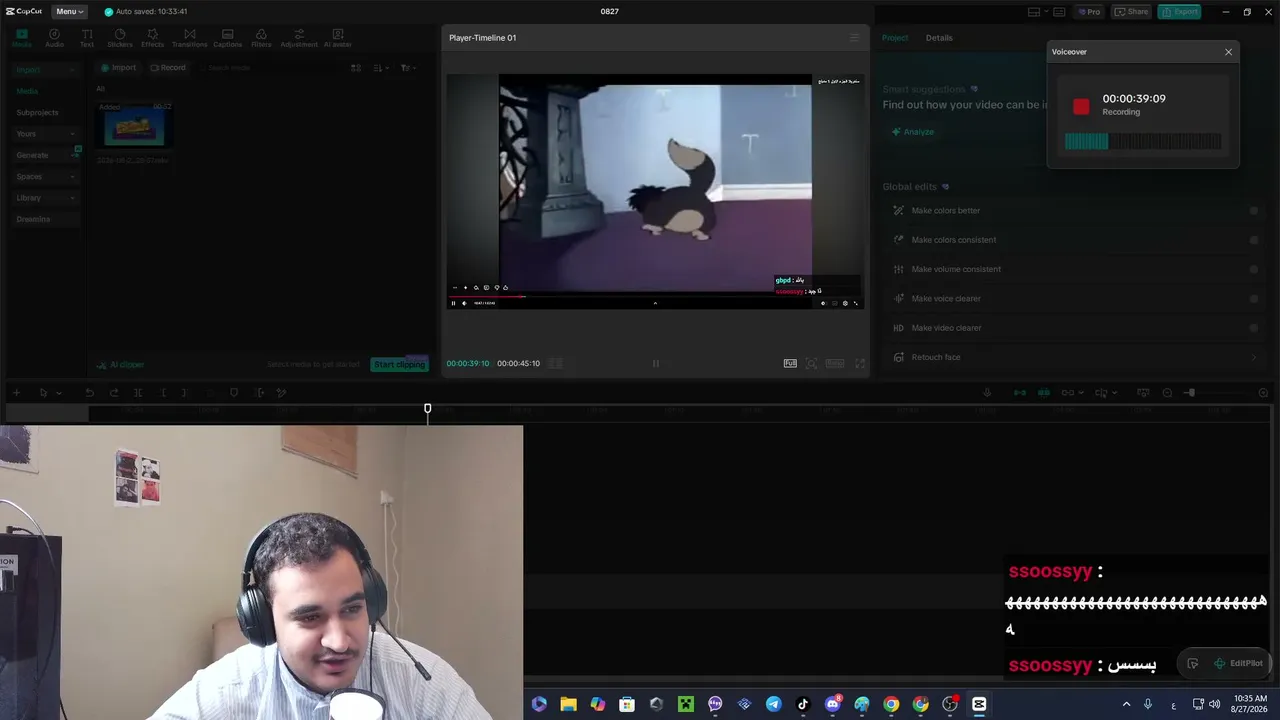
Task: Show hidden system tray icons
Action: coord(1126,704)
